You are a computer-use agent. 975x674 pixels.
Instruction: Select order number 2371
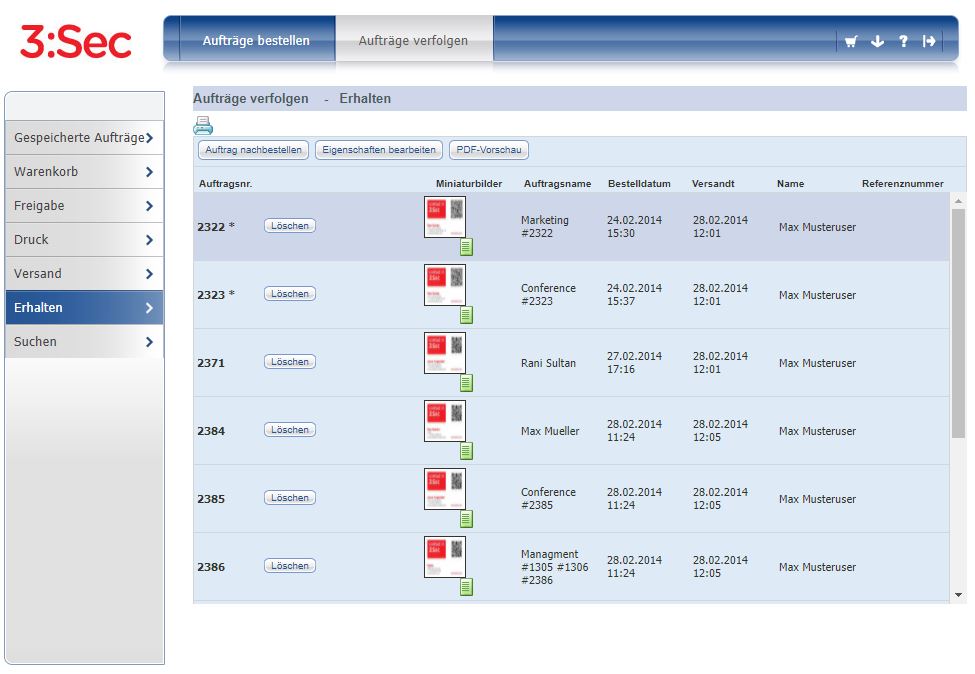[211, 363]
